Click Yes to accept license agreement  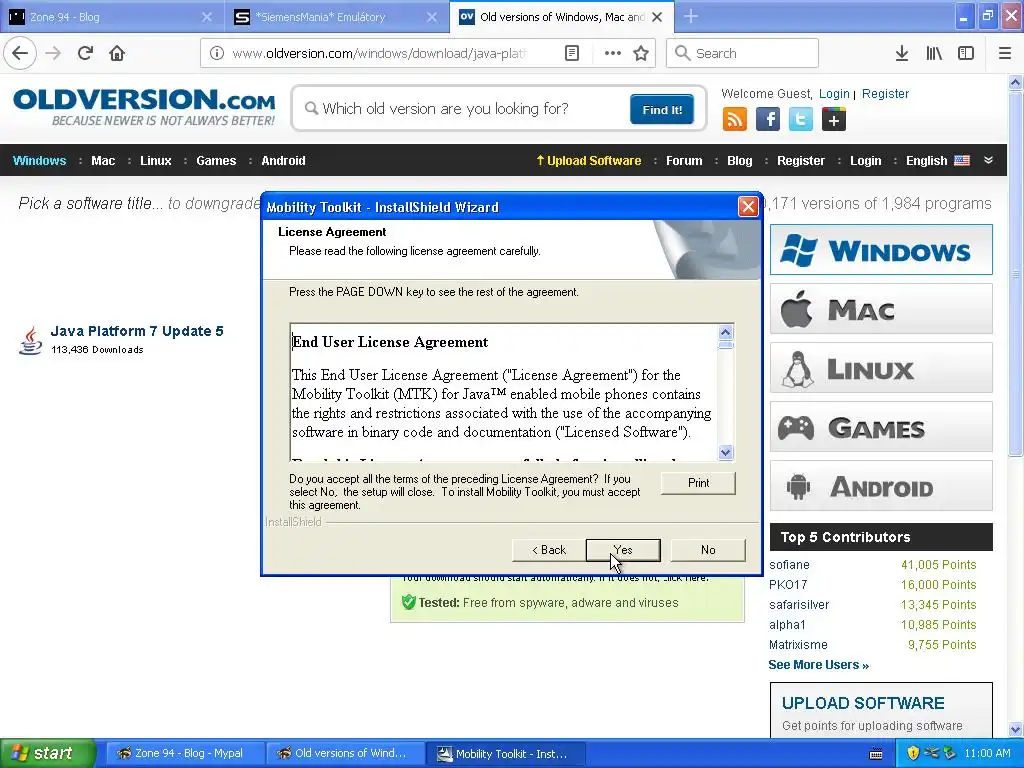623,550
